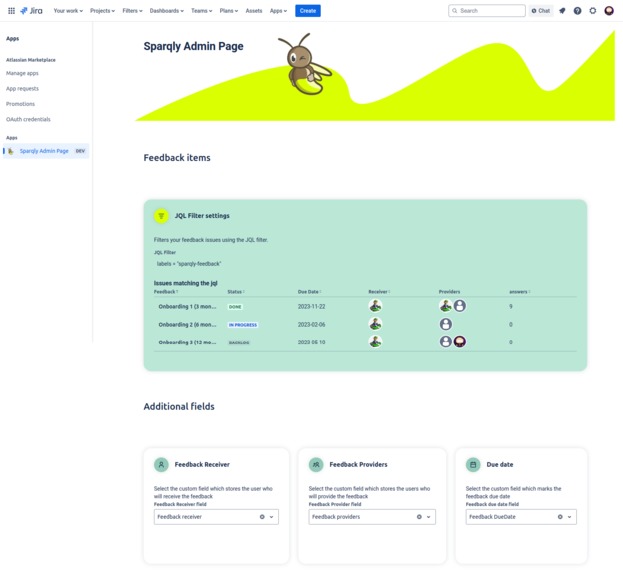Screen dimensions: 623x573
Task: Click receiver avatar in Onboarding 1 row
Action: point(375,306)
